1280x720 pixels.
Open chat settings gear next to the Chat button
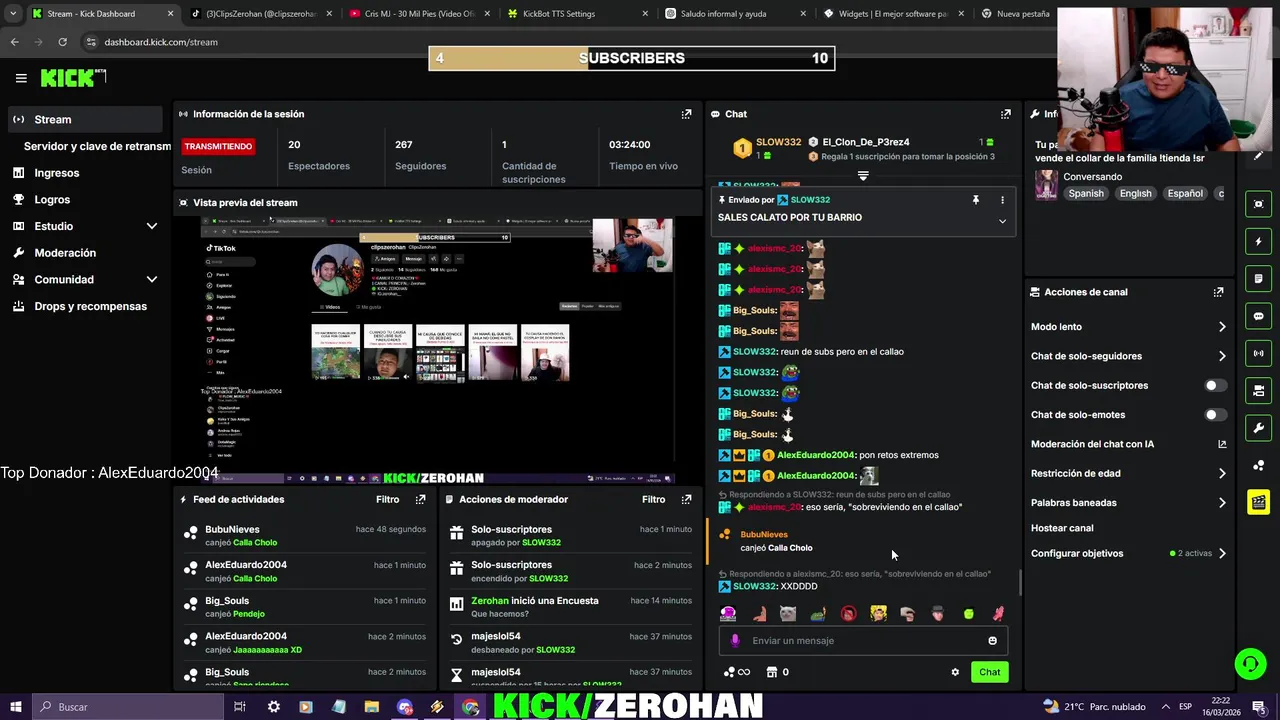955,672
